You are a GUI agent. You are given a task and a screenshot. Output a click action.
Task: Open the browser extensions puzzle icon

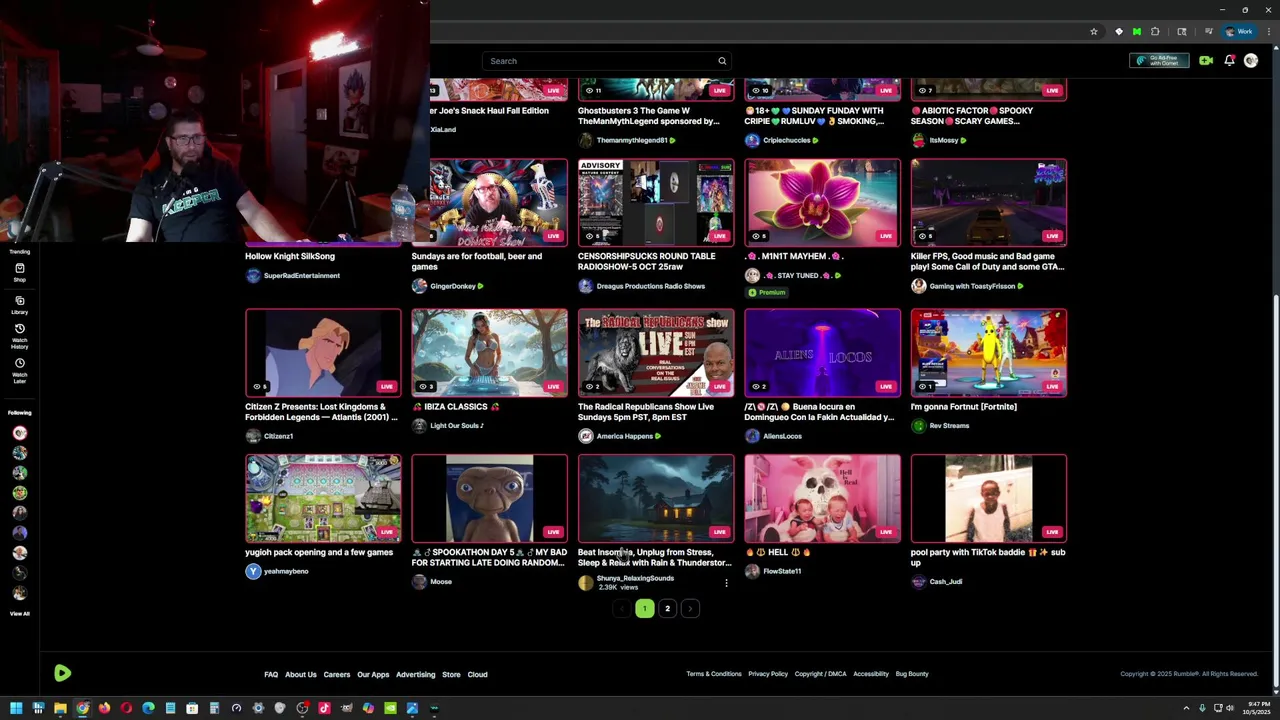1155,32
